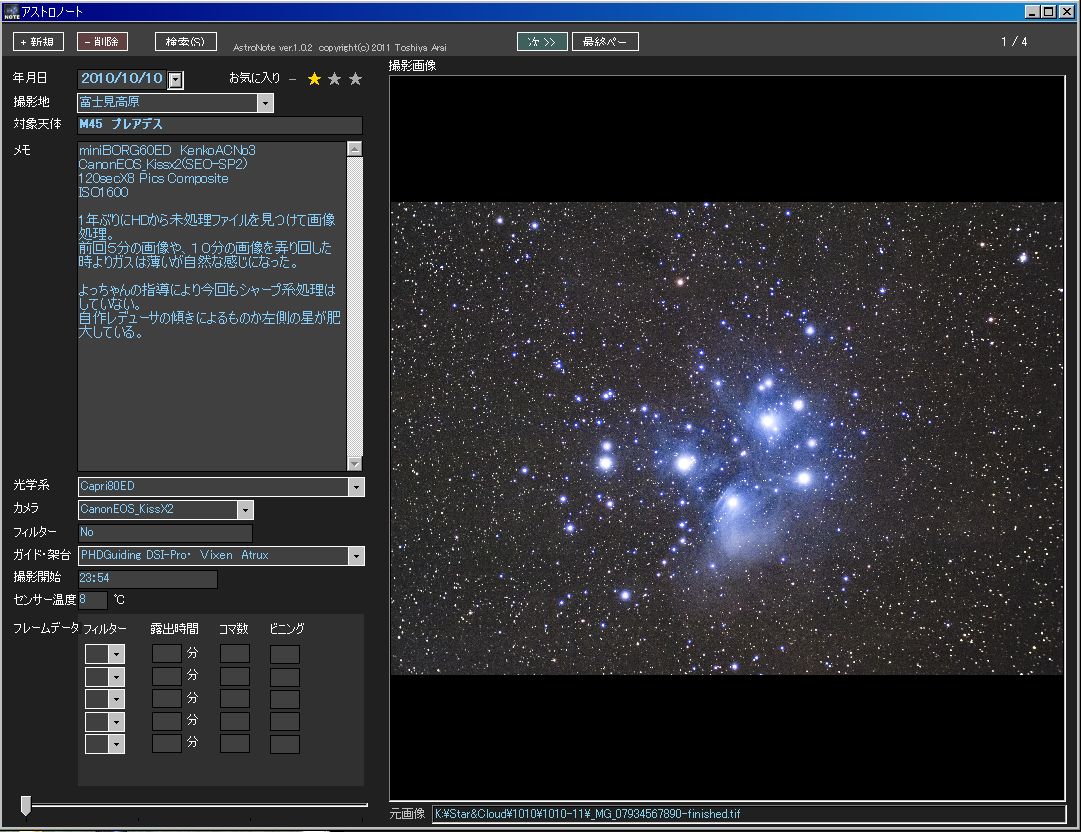This screenshot has width=1081, height=832.
Task: Set favorite rating to third star
Action: pos(356,79)
